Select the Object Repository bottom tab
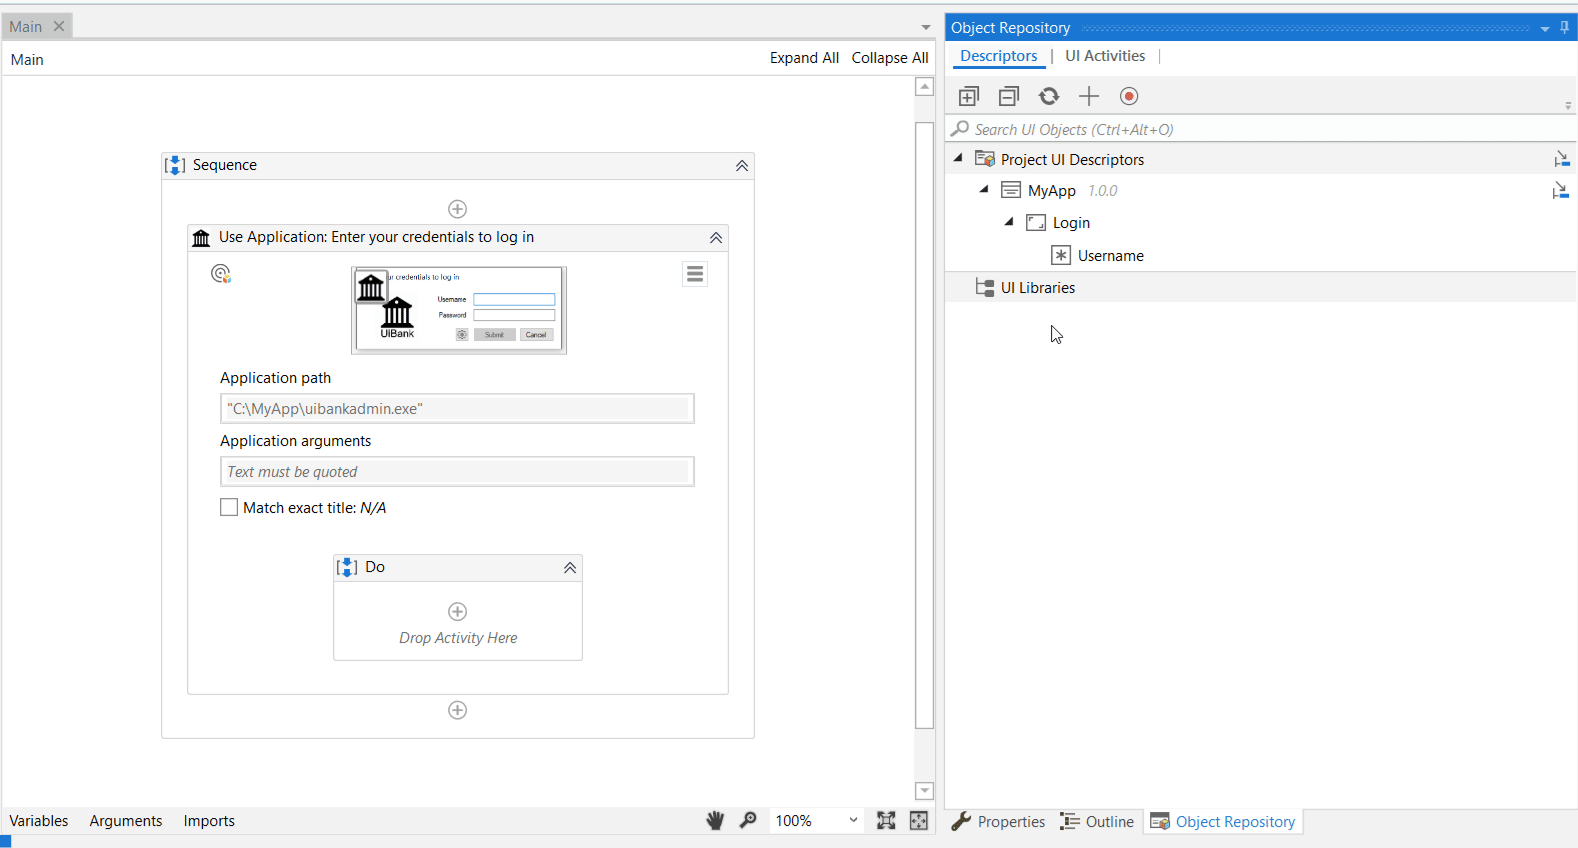Image resolution: width=1578 pixels, height=848 pixels. pyautogui.click(x=1223, y=821)
